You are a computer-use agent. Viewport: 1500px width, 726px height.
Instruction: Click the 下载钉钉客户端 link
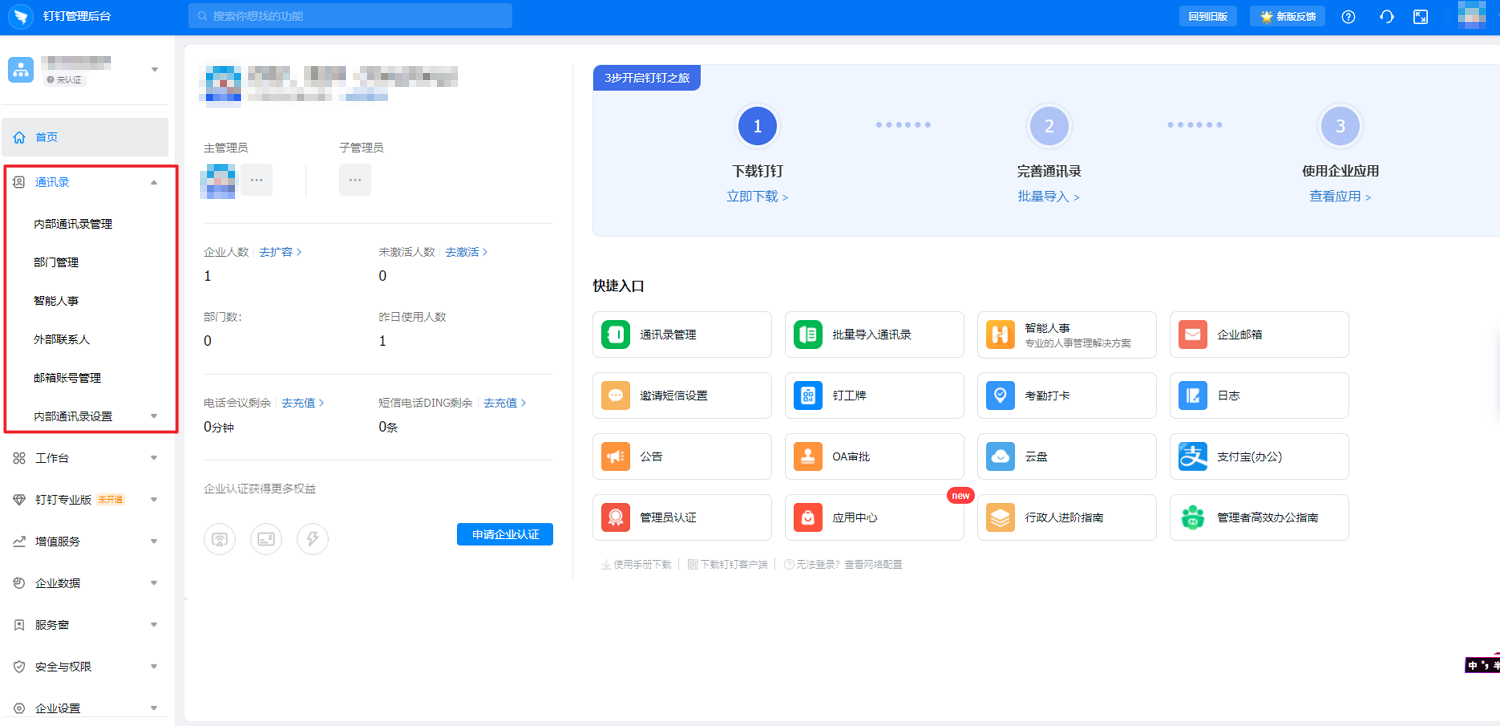tap(728, 565)
